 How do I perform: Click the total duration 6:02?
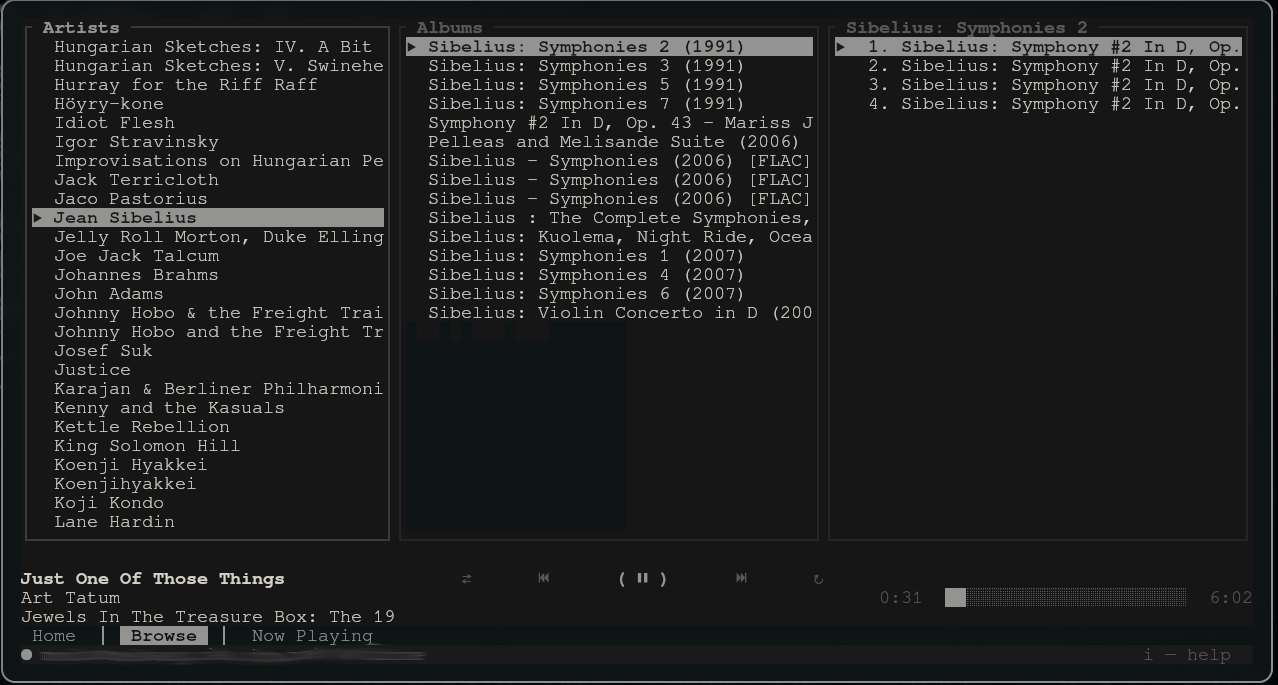pyautogui.click(x=1231, y=598)
